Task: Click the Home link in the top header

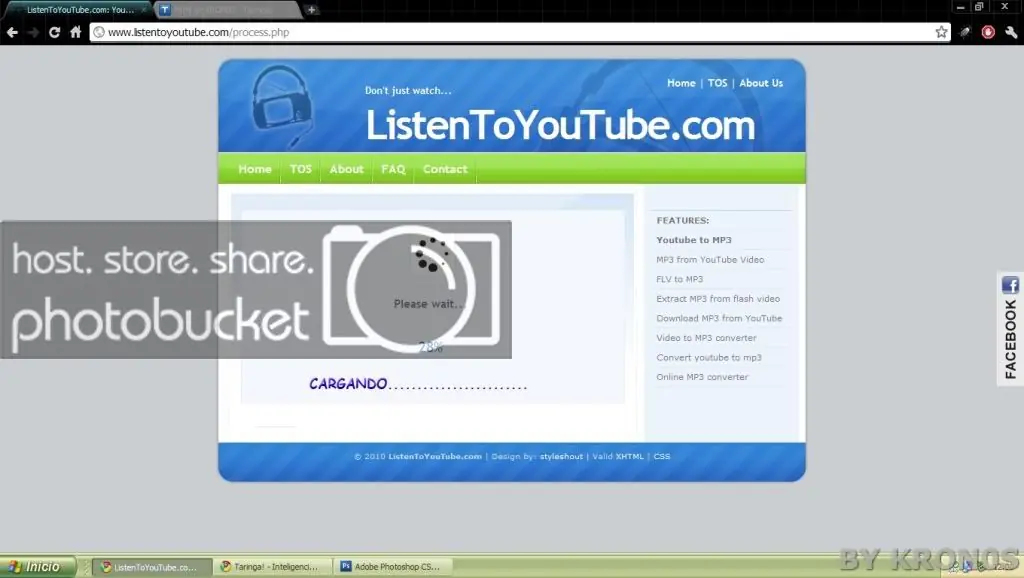Action: click(681, 83)
